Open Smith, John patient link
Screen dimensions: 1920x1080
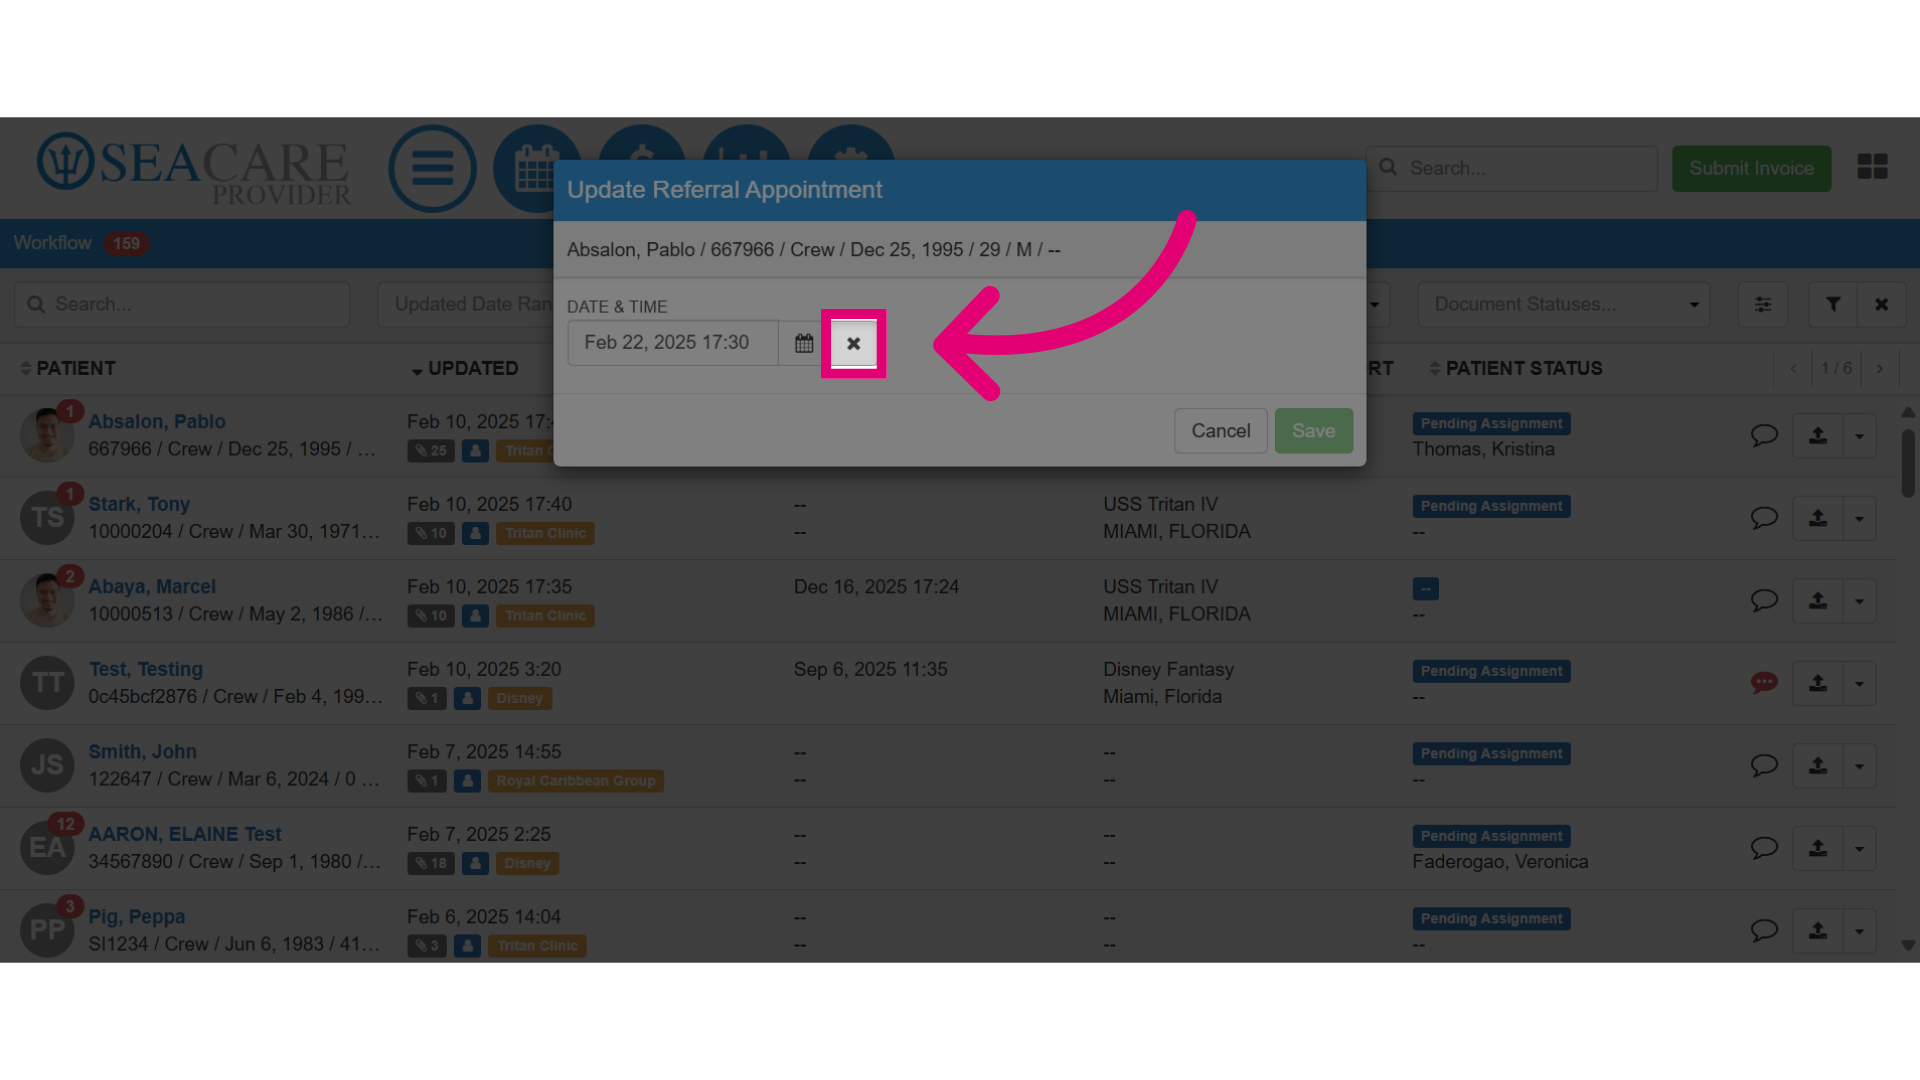click(142, 752)
